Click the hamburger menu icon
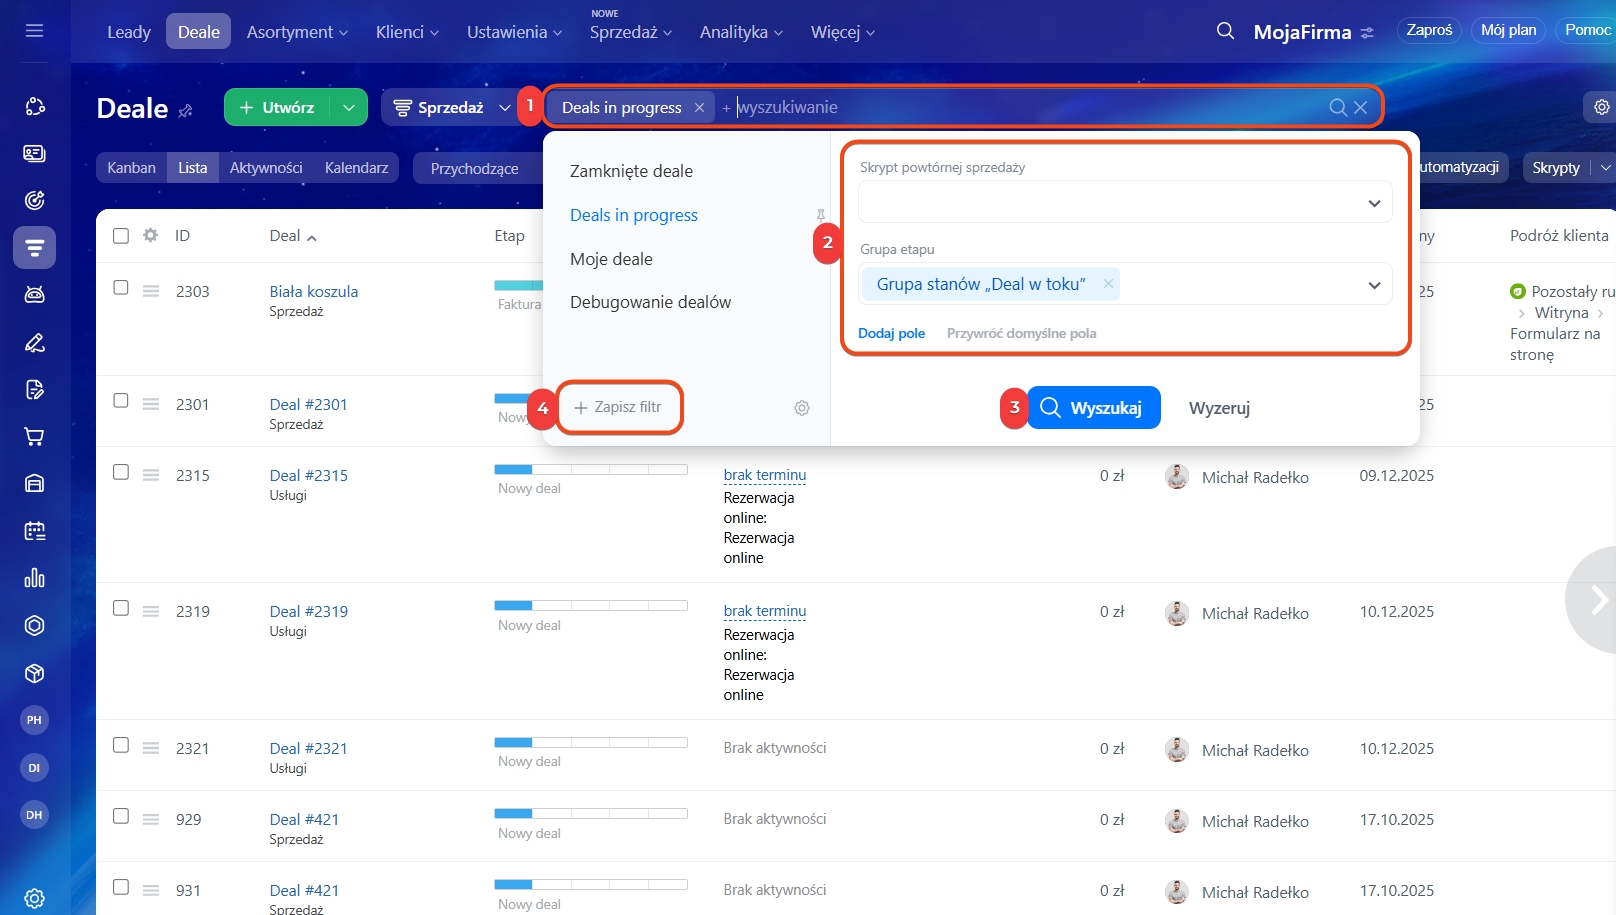 click(34, 31)
